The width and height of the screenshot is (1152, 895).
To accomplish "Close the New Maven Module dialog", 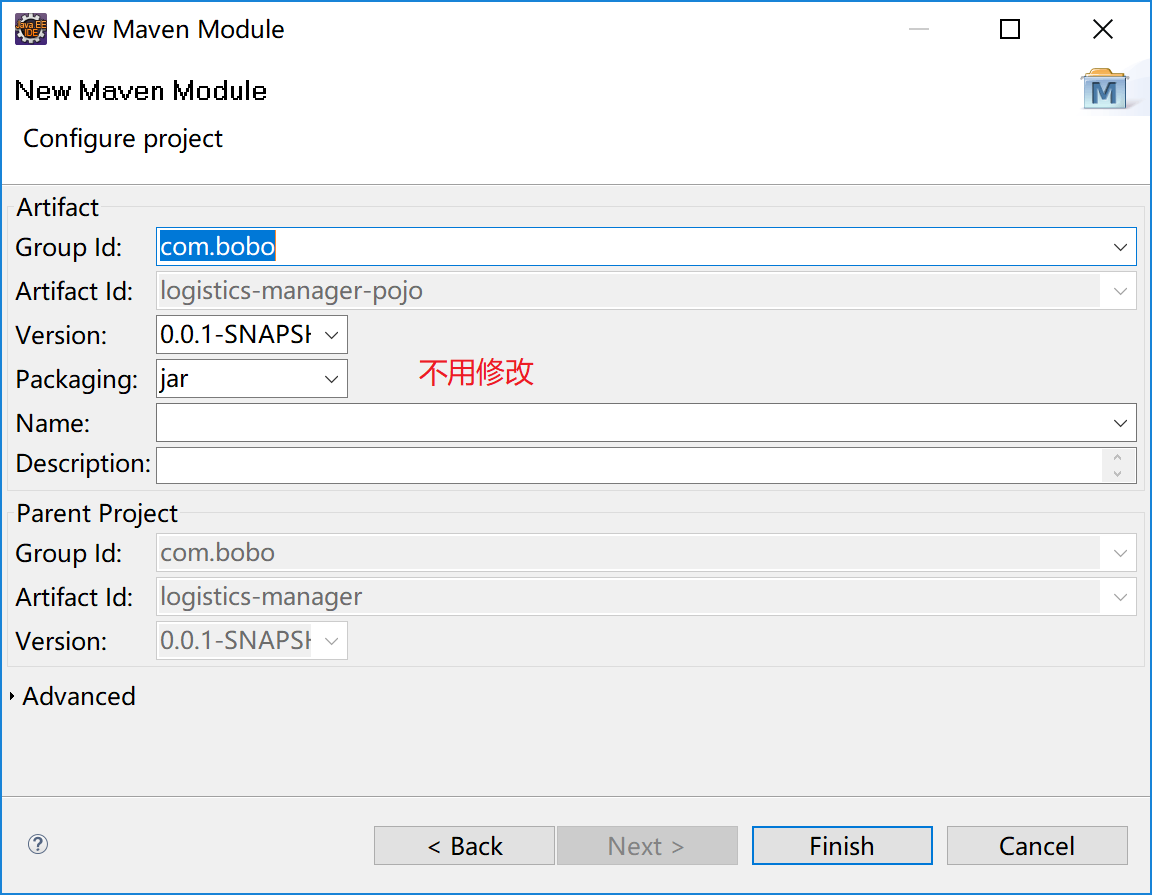I will (x=1103, y=29).
